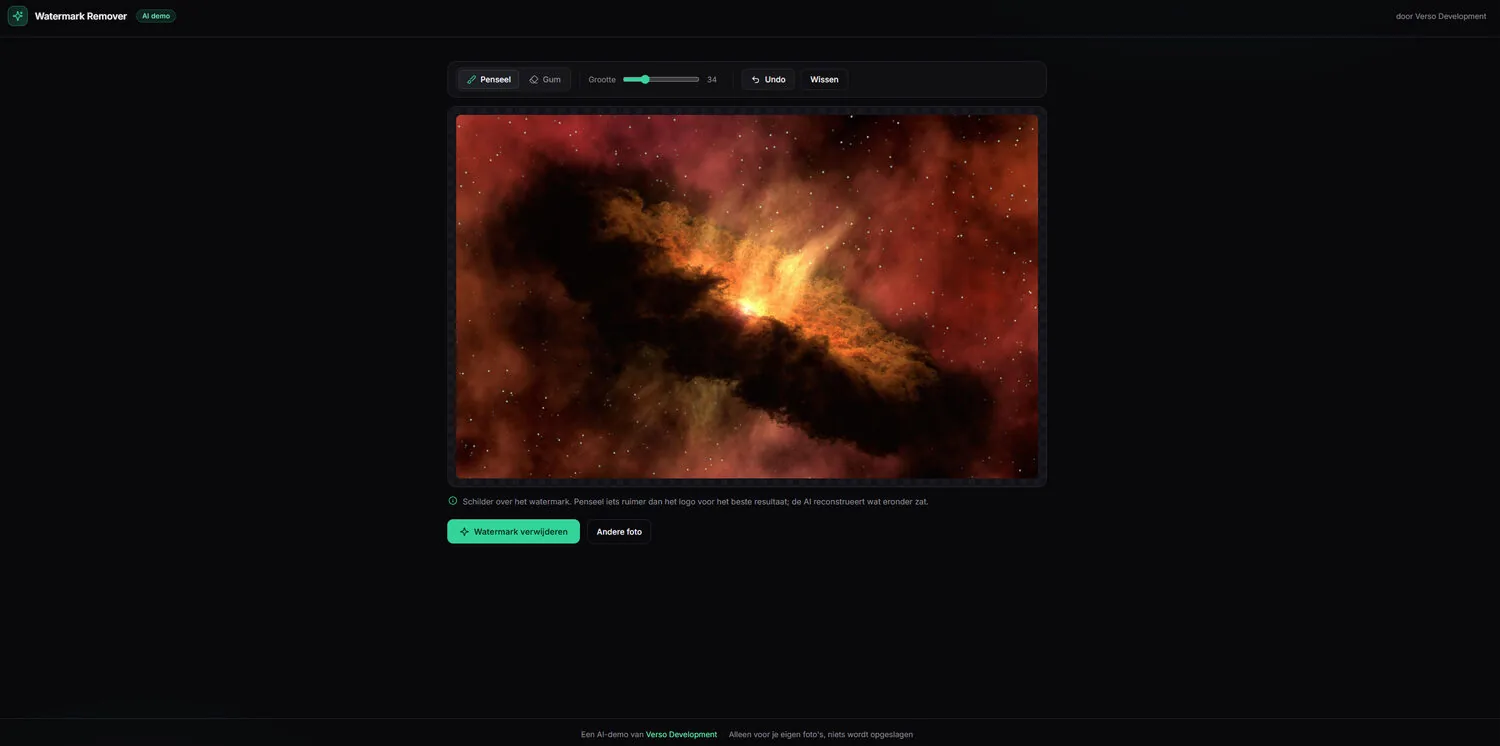Click the sparkle icon on Watermark verwijderen
Screen dimensions: 1500x746
click(x=464, y=532)
